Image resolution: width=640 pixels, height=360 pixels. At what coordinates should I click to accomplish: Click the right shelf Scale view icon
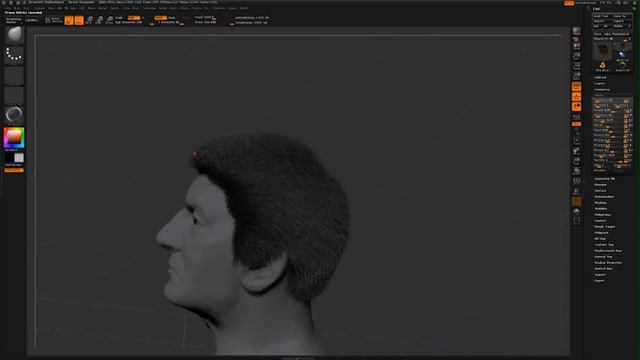pyautogui.click(x=576, y=161)
